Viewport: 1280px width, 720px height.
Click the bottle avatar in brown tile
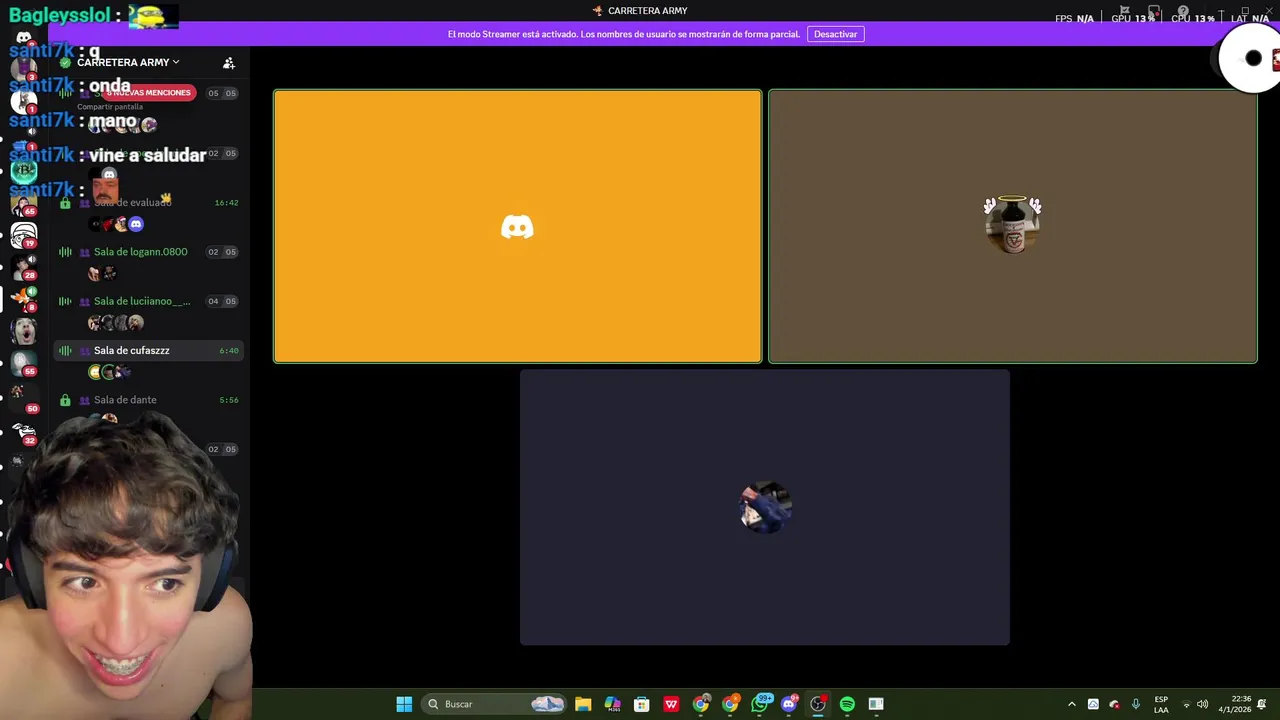pos(1012,224)
